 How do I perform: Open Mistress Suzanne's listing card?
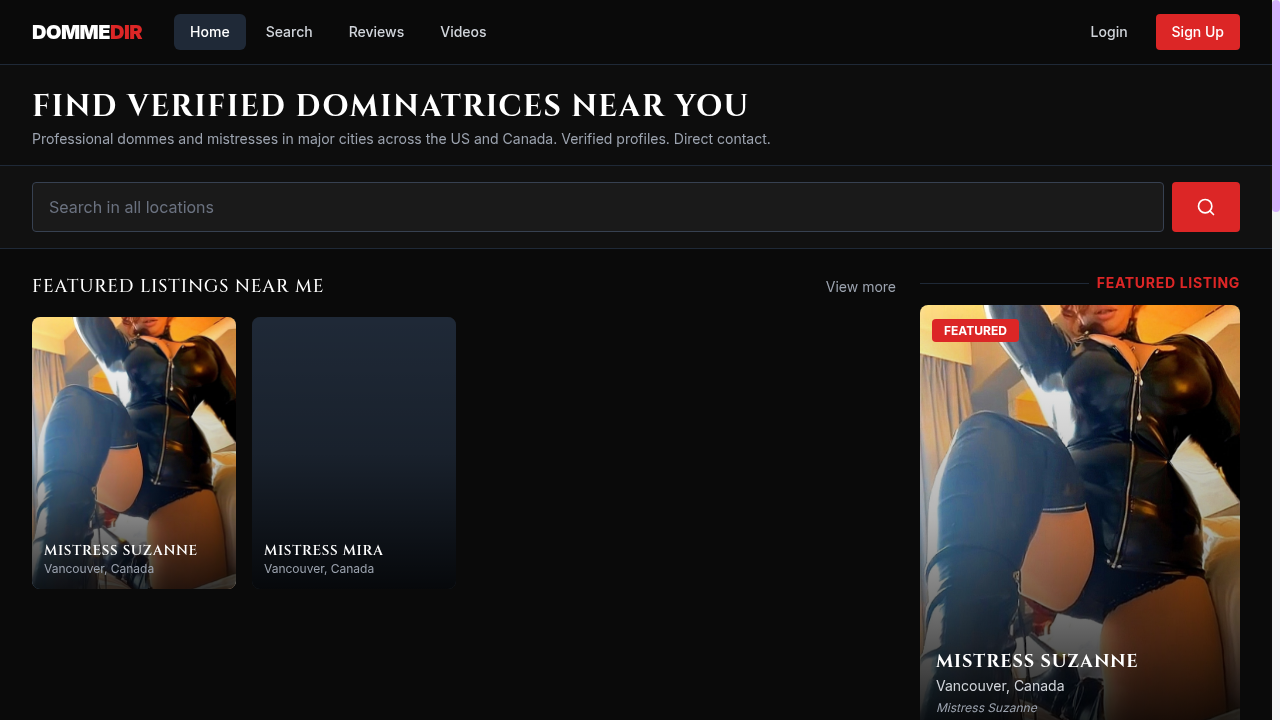pos(134,453)
